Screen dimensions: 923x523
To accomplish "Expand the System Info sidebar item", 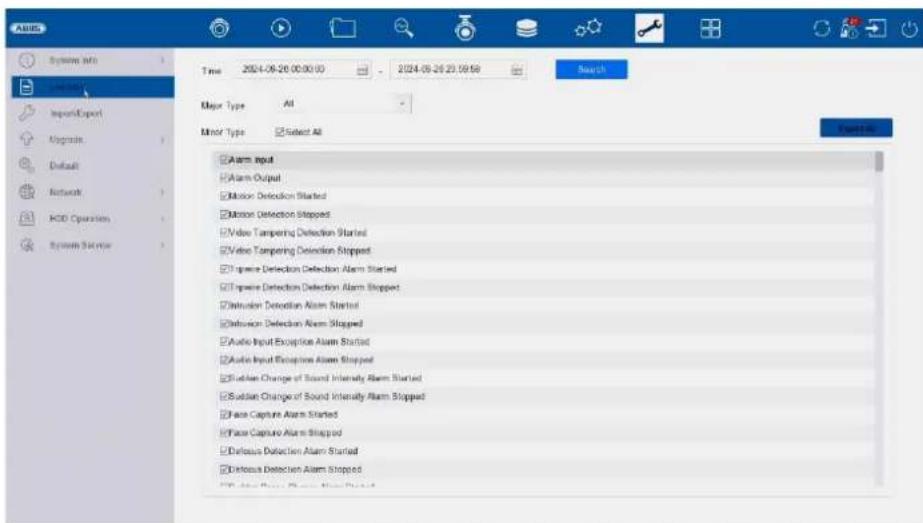I will tap(92, 60).
